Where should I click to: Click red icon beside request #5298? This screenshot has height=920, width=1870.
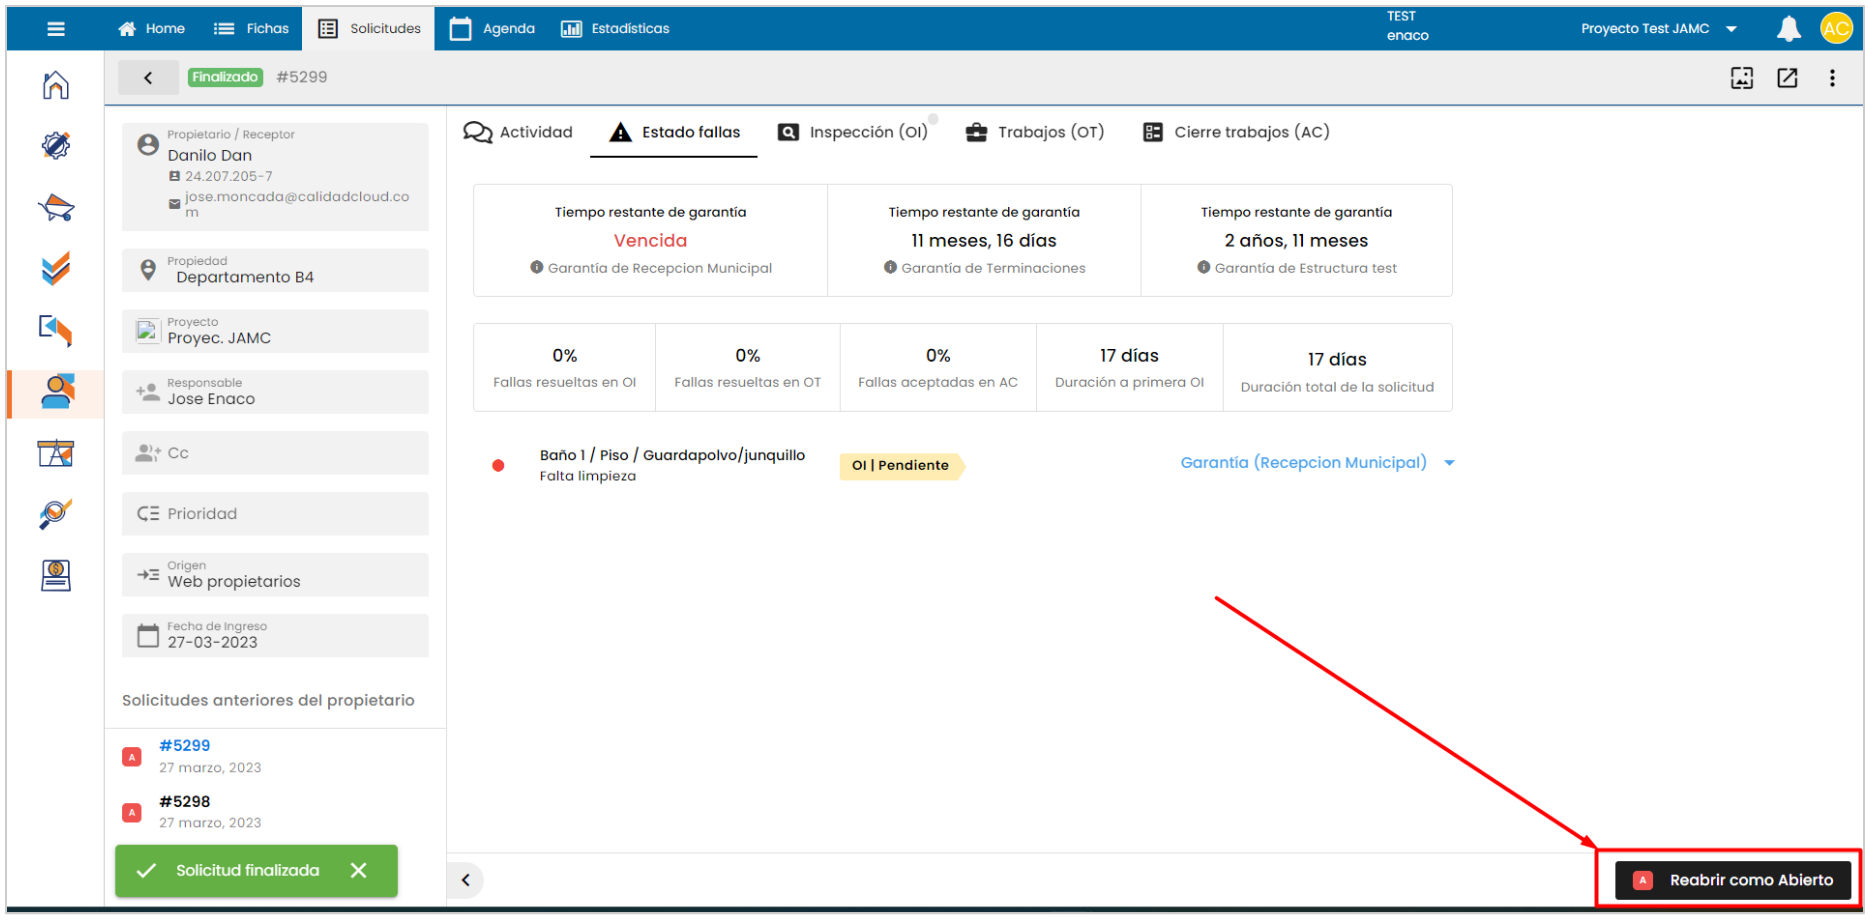(132, 812)
